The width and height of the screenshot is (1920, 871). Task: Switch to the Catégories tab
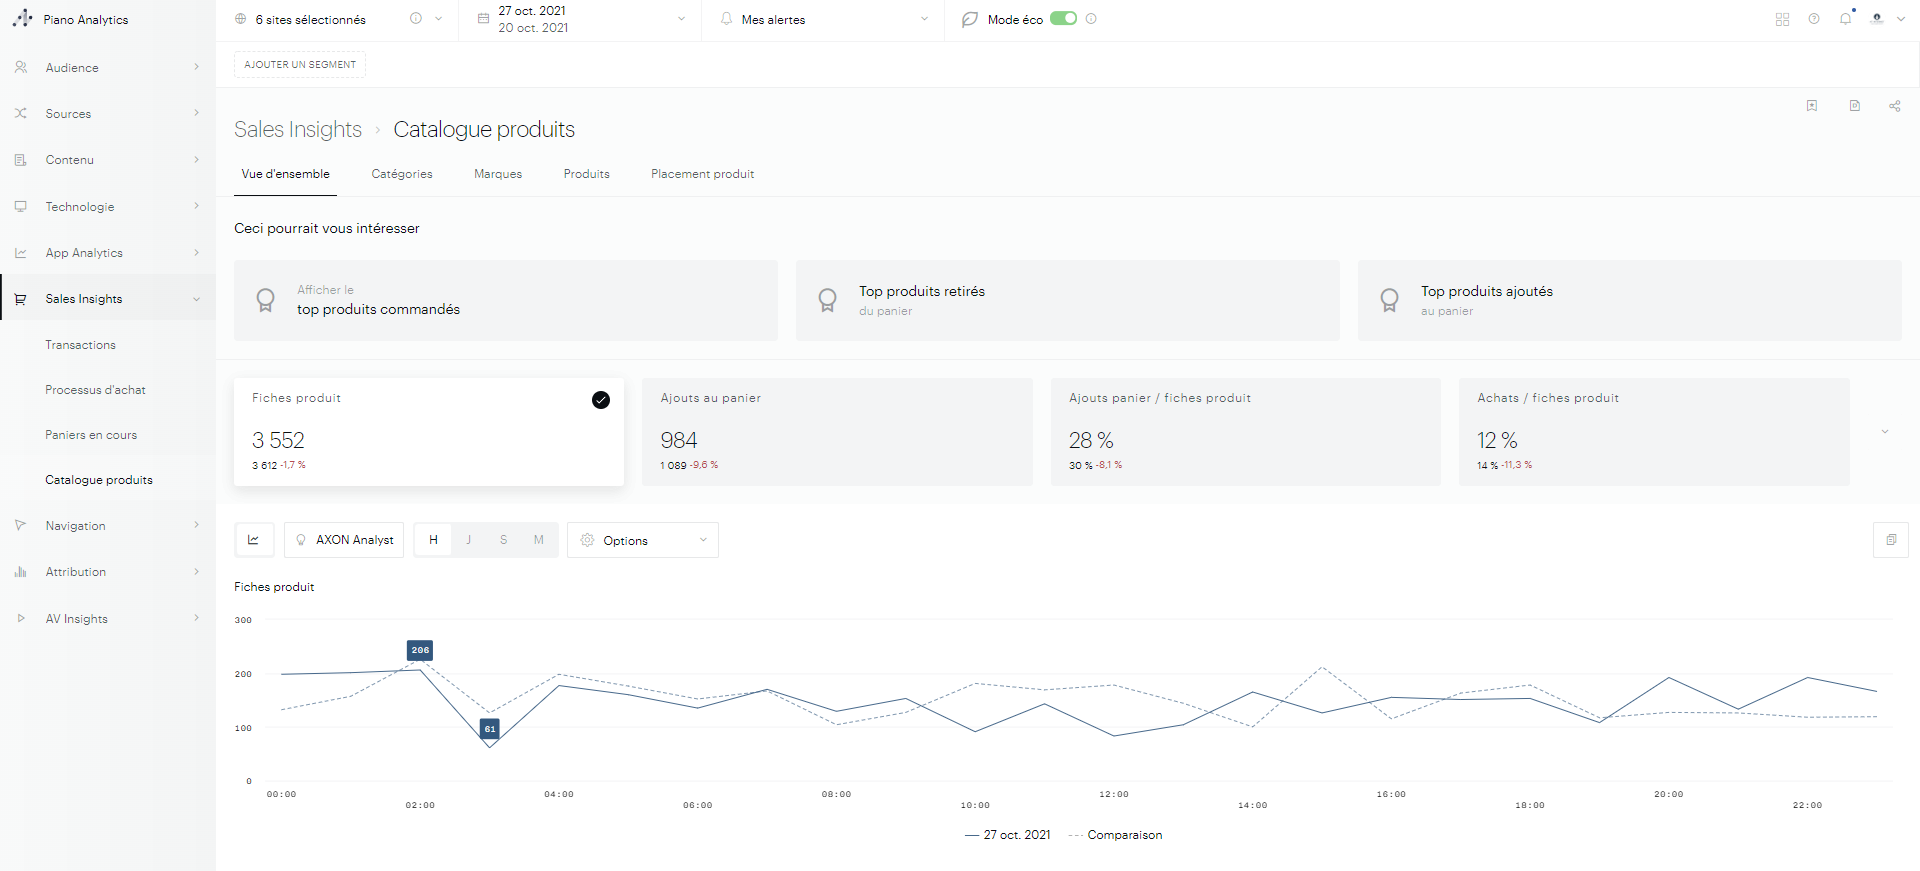pyautogui.click(x=402, y=174)
